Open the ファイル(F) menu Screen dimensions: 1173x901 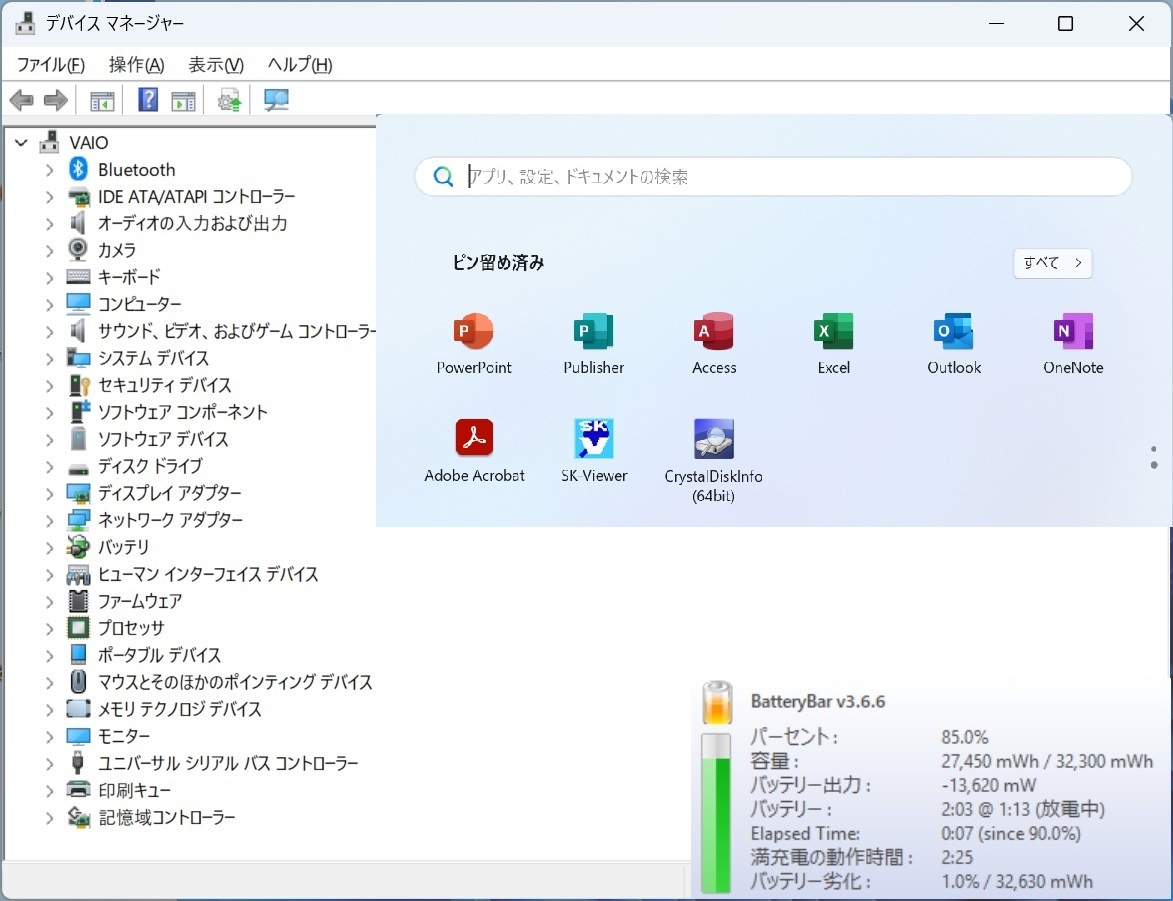coord(51,65)
